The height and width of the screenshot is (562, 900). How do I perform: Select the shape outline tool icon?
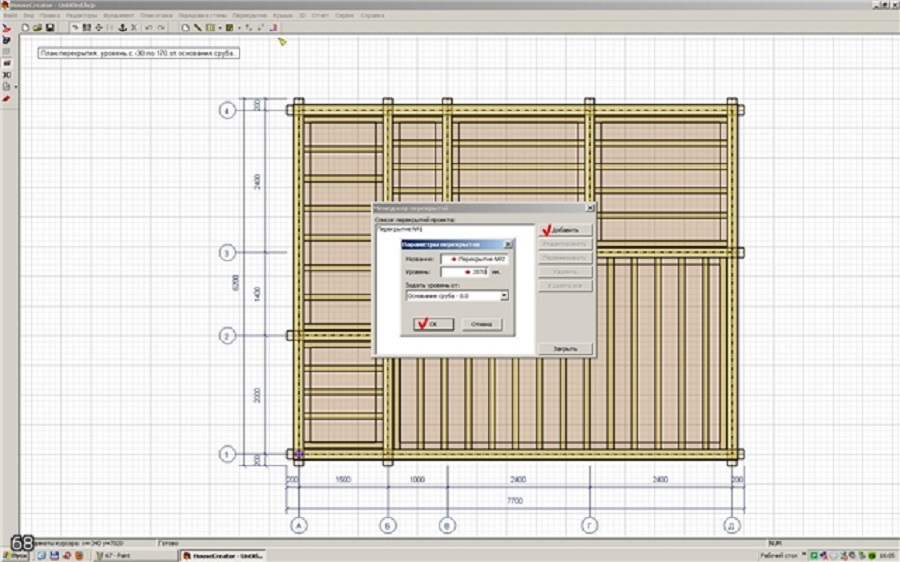pos(185,28)
